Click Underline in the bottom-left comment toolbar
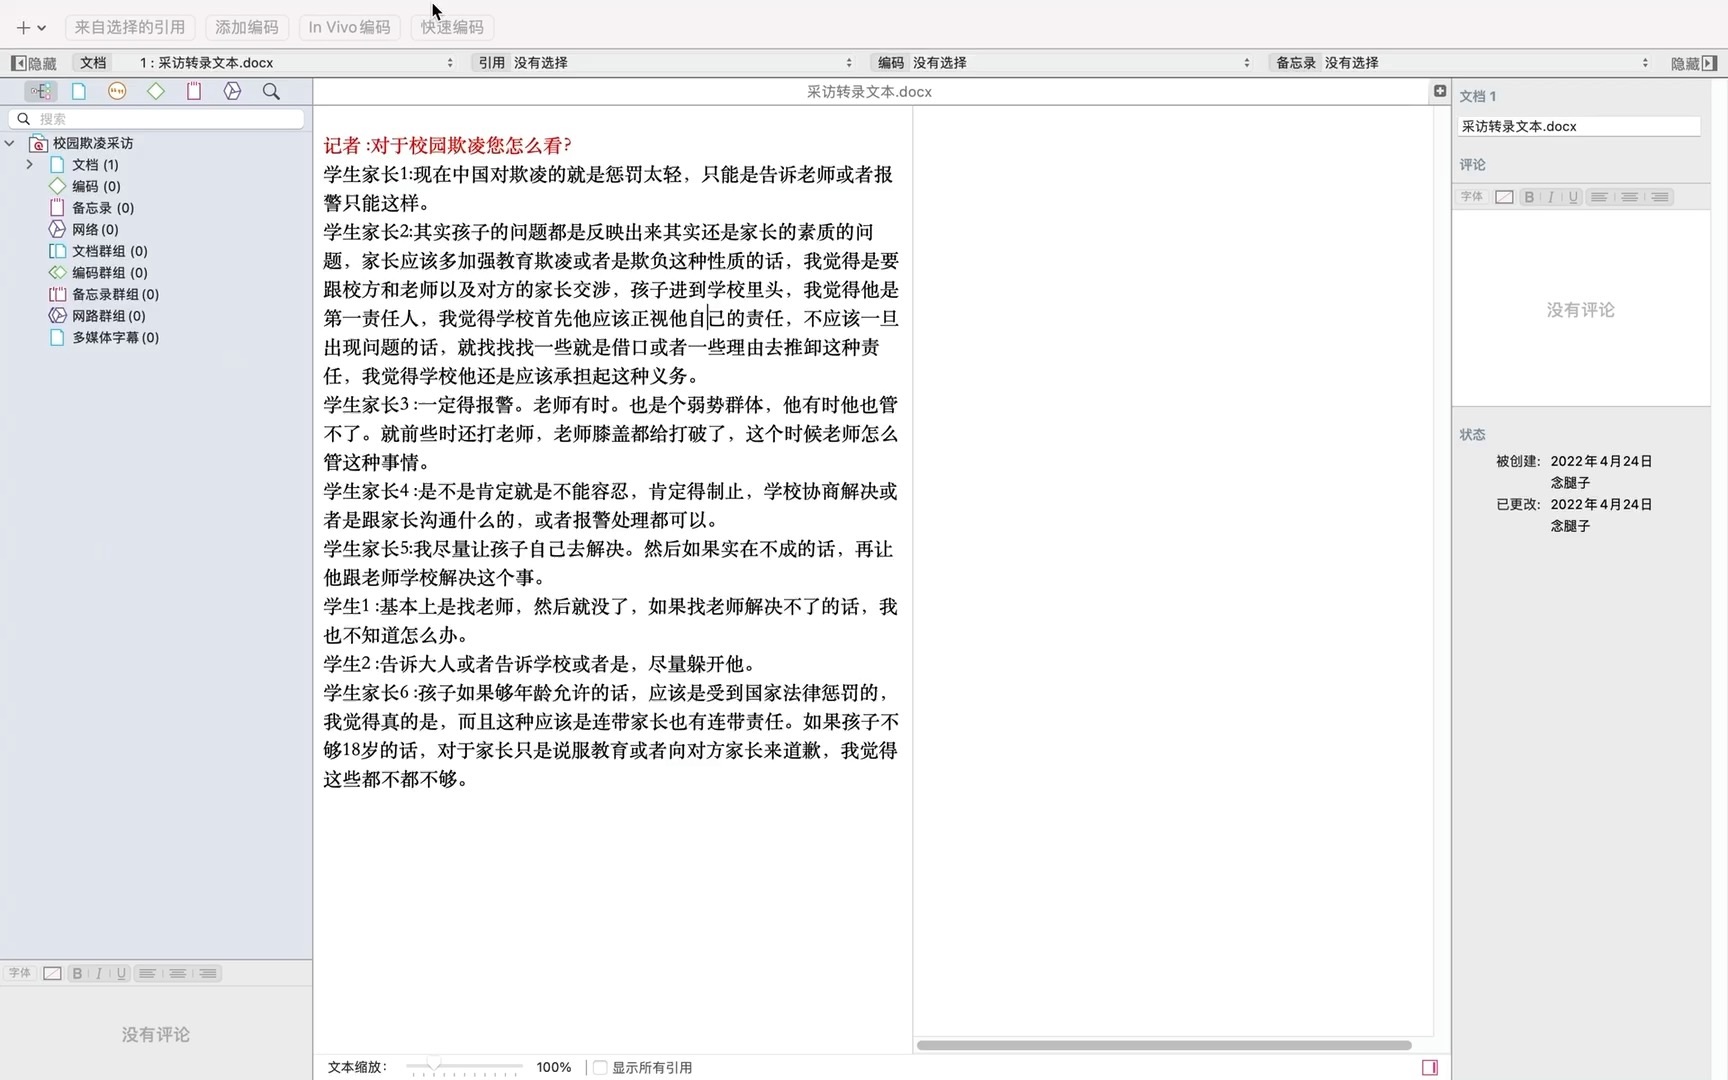This screenshot has width=1728, height=1080. [121, 973]
